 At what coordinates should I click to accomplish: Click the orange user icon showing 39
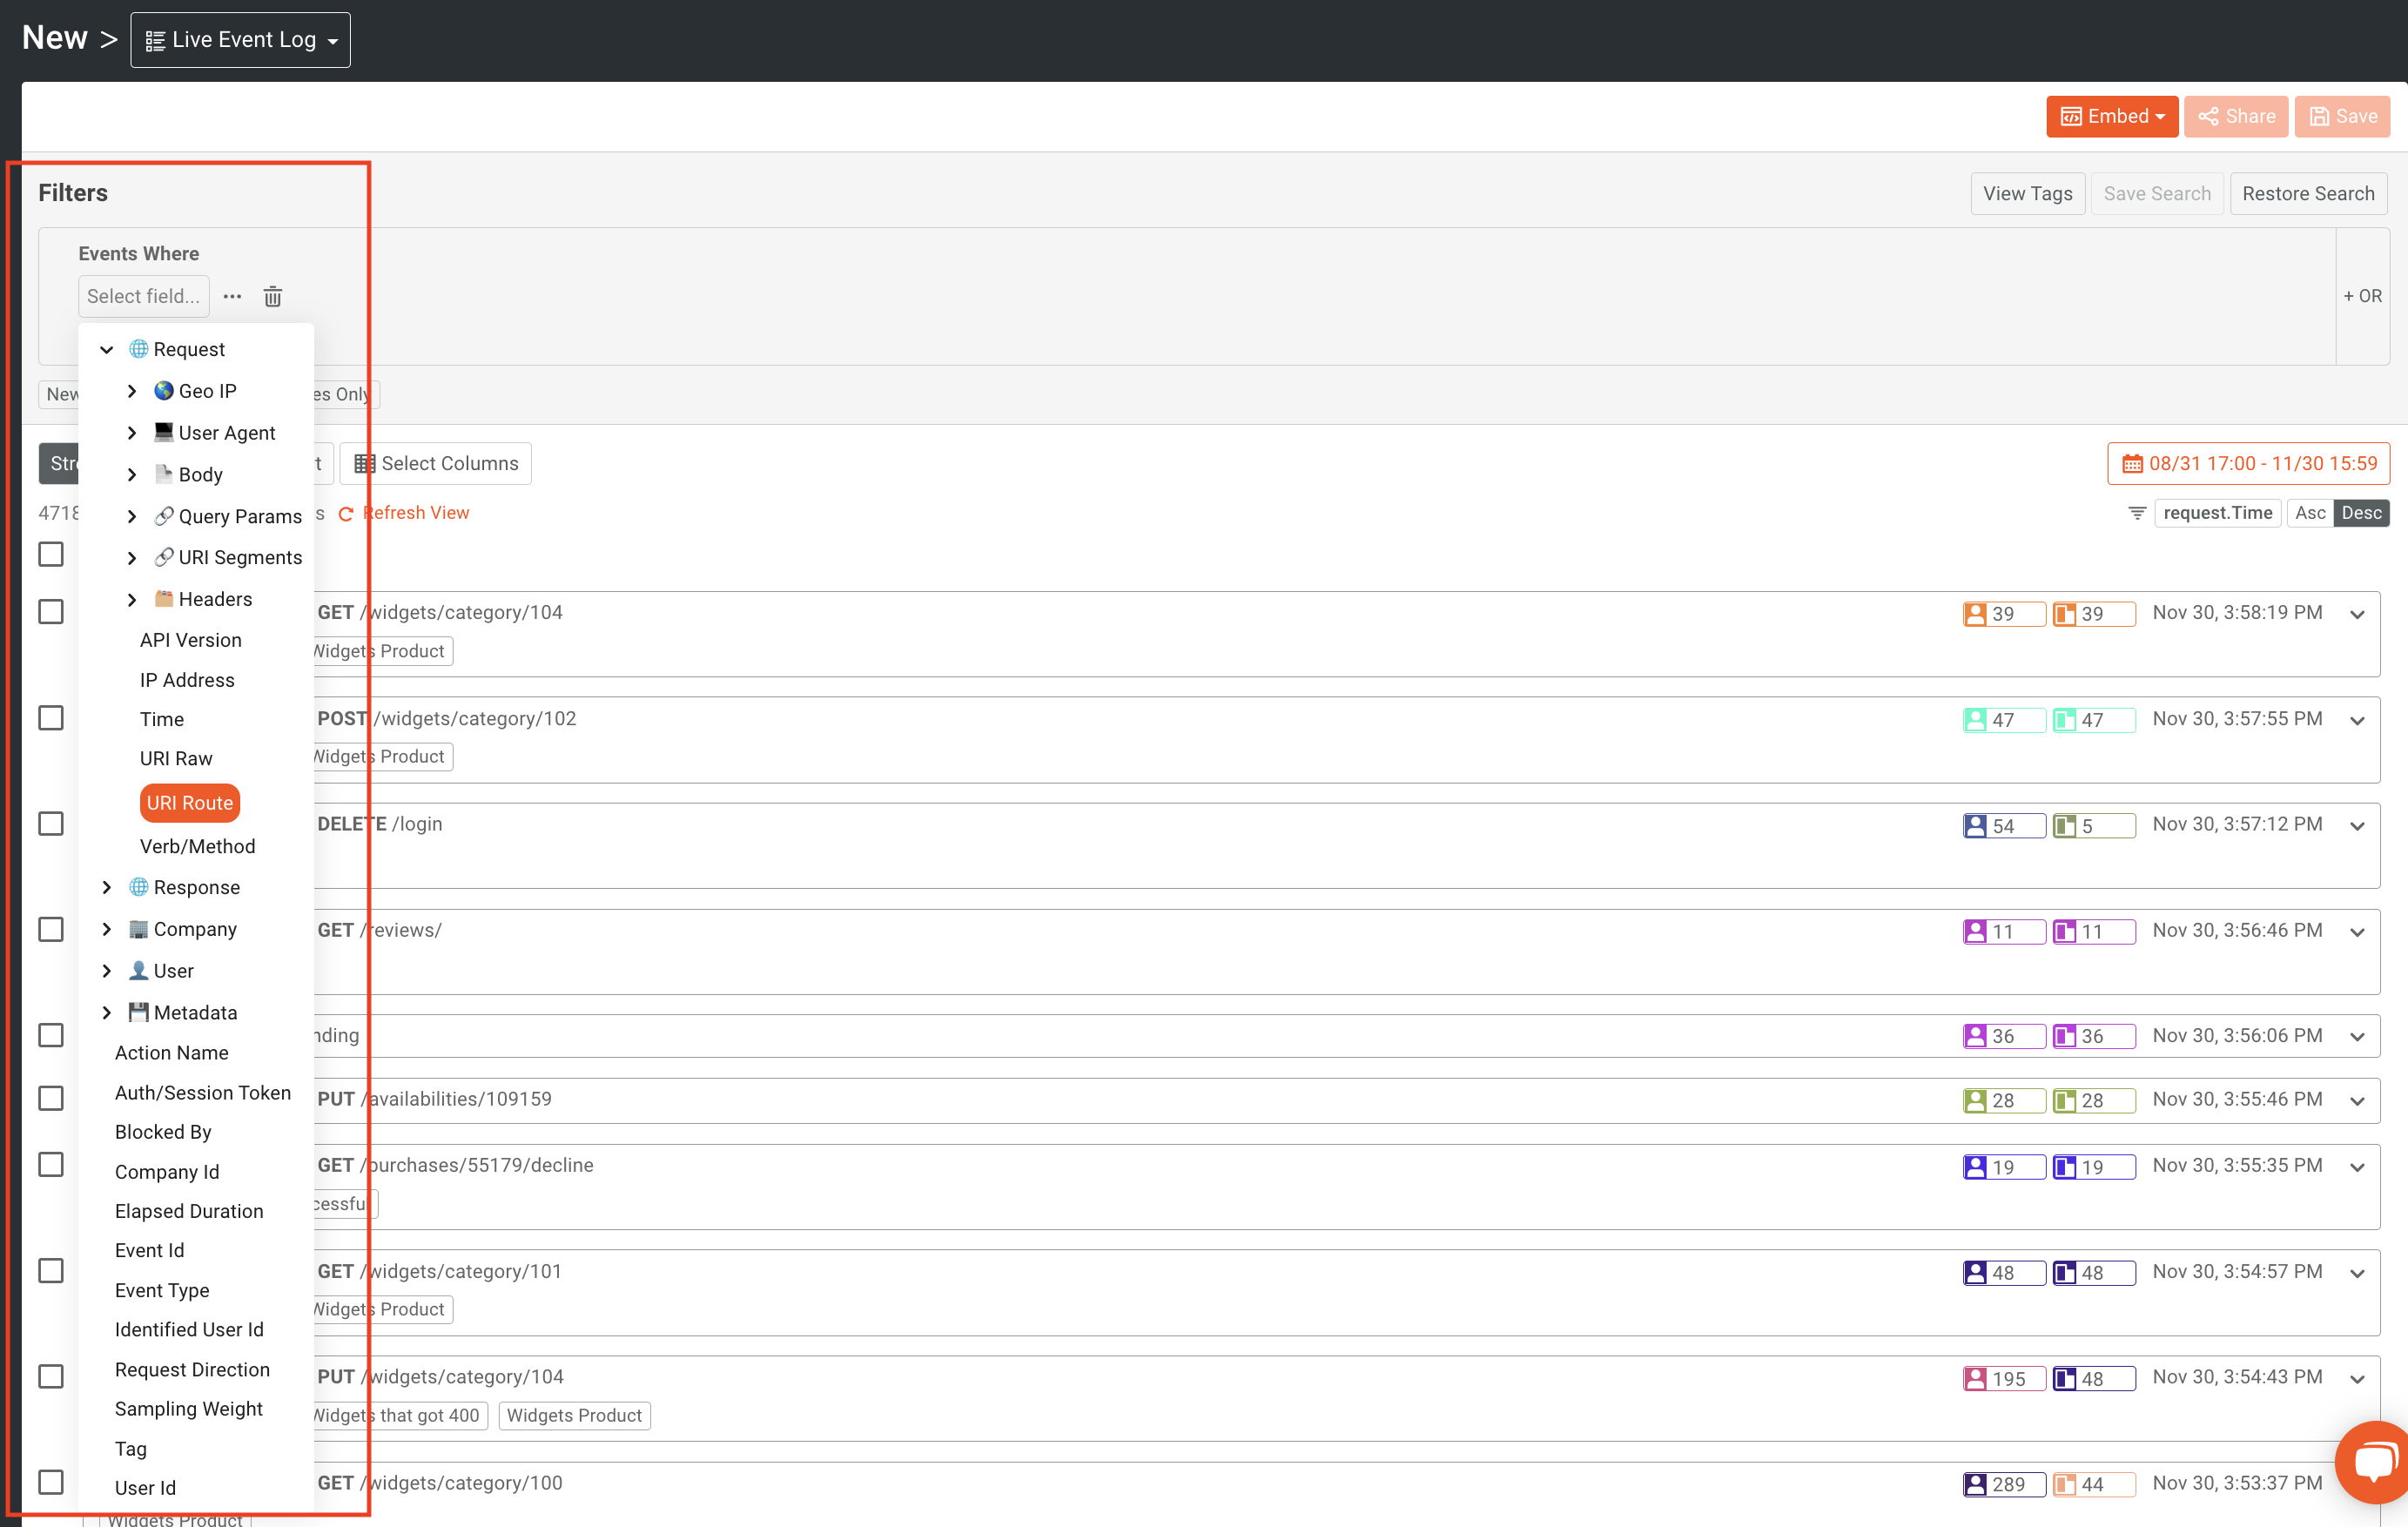click(x=1975, y=614)
